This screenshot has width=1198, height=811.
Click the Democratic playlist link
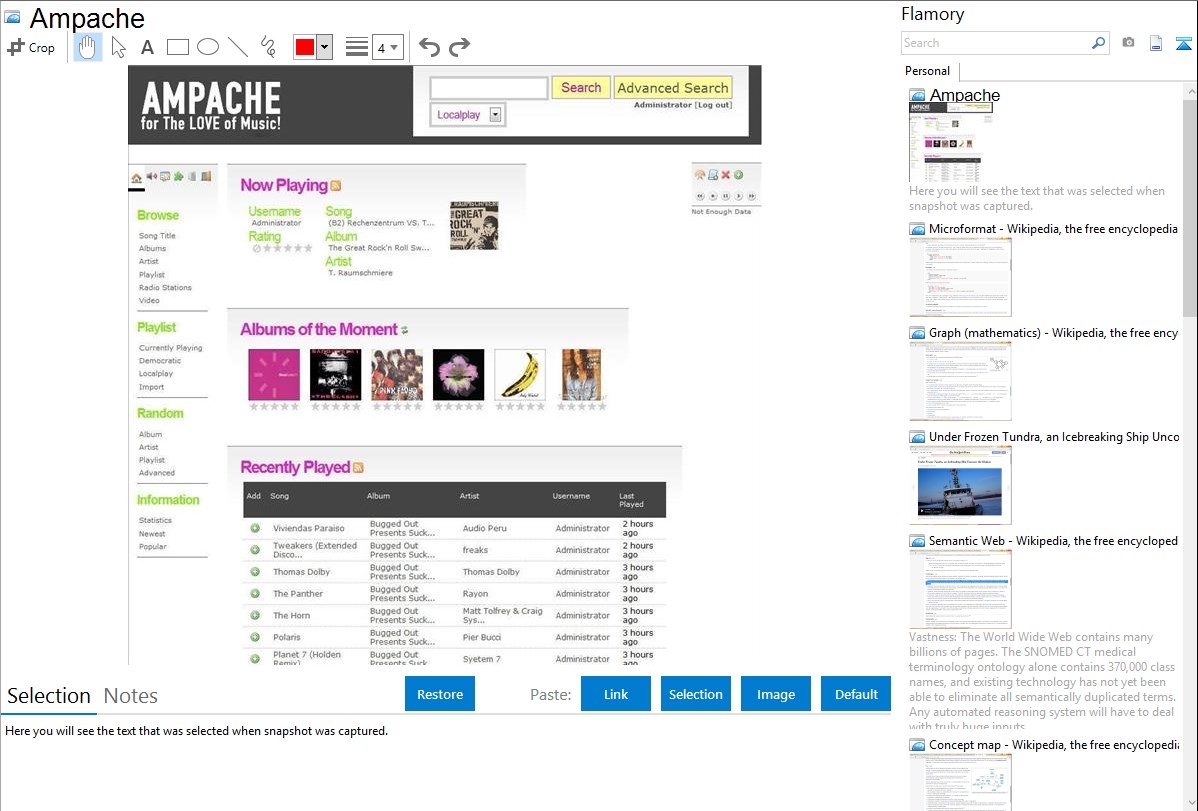pyautogui.click(x=160, y=361)
